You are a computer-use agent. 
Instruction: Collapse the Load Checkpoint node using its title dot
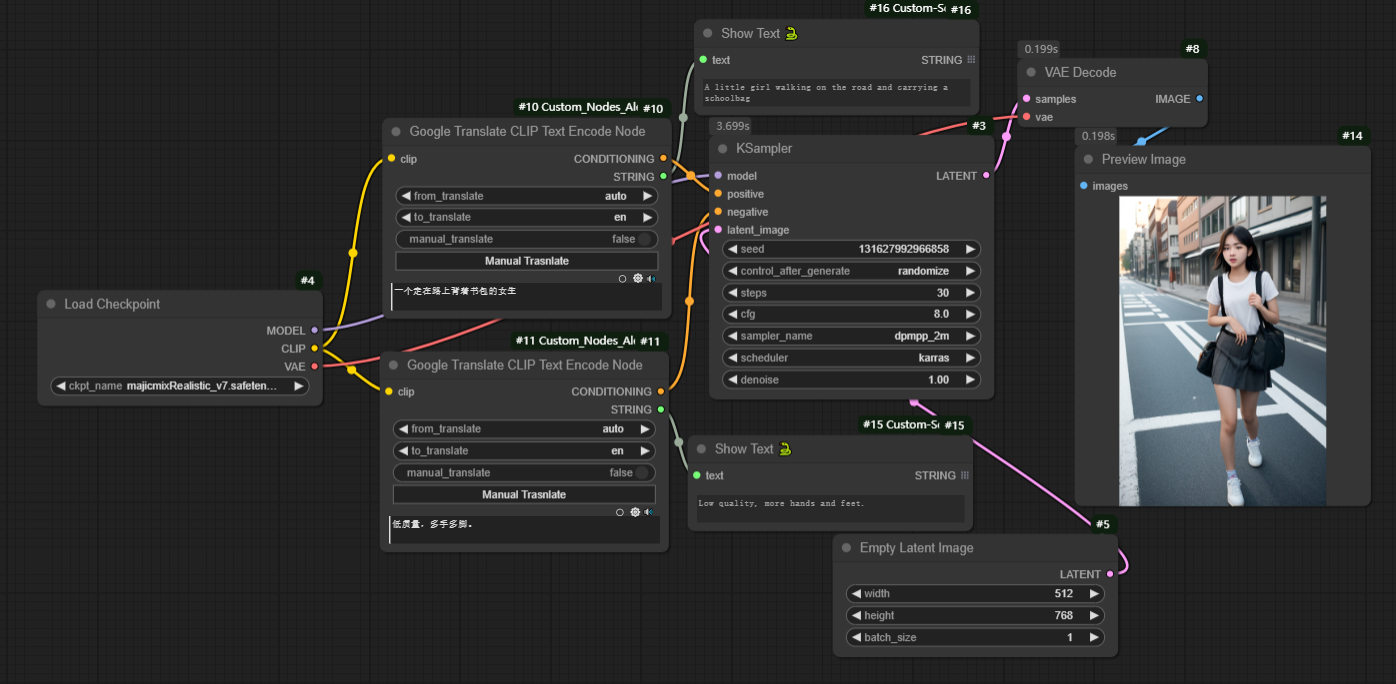[51, 305]
